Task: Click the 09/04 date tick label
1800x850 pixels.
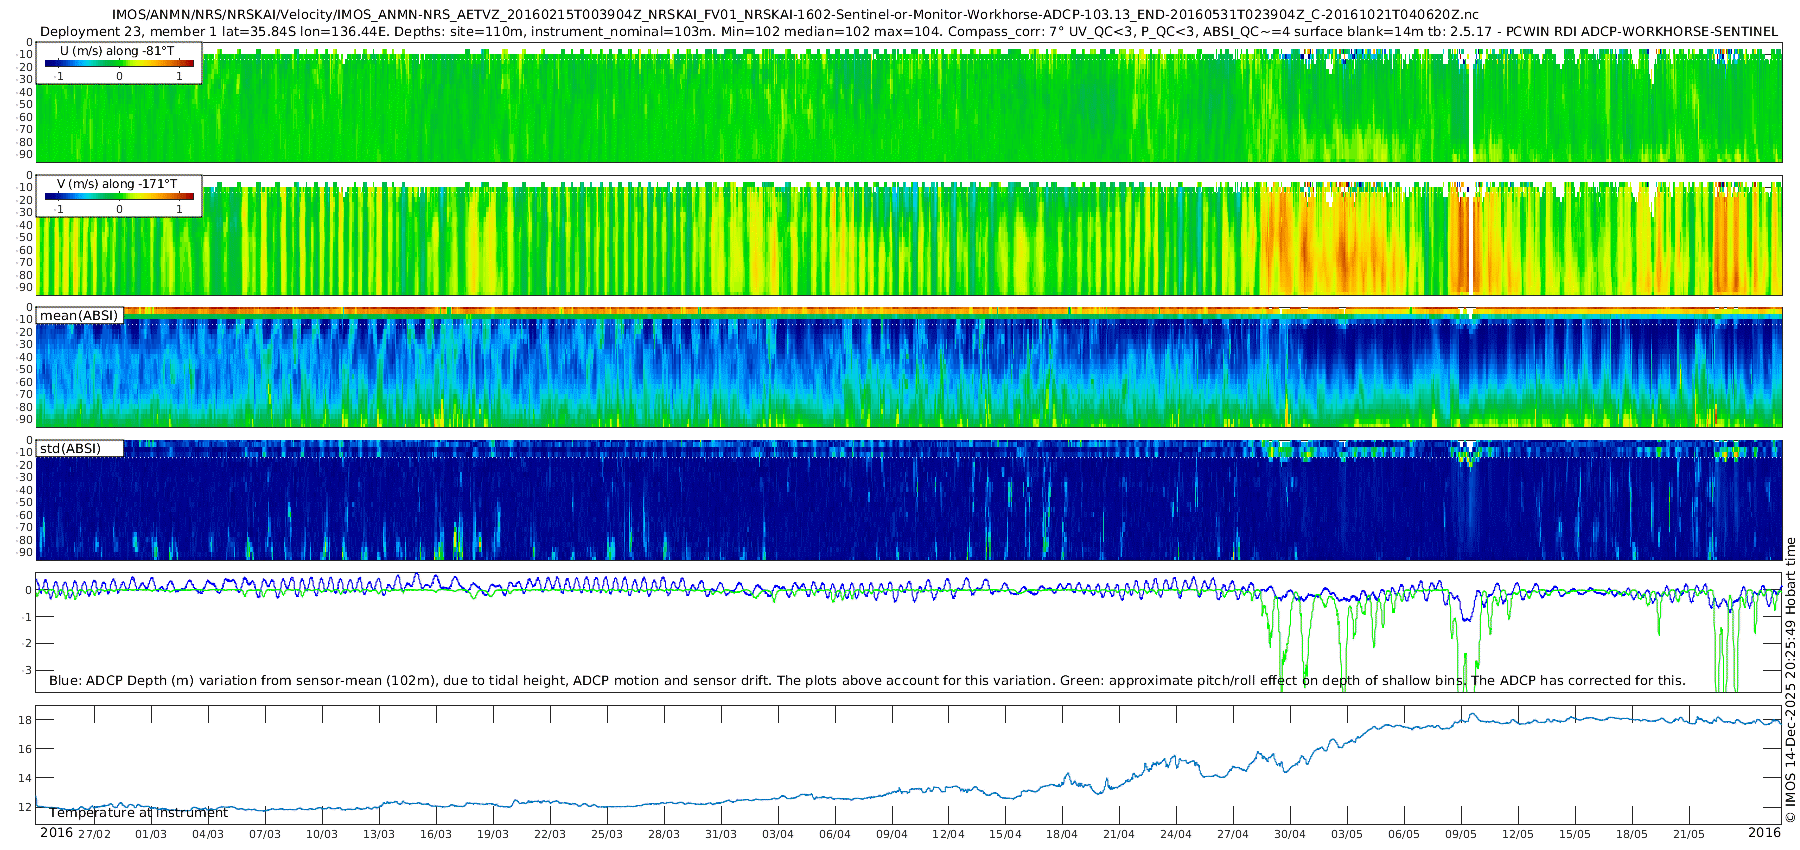Action: (892, 834)
